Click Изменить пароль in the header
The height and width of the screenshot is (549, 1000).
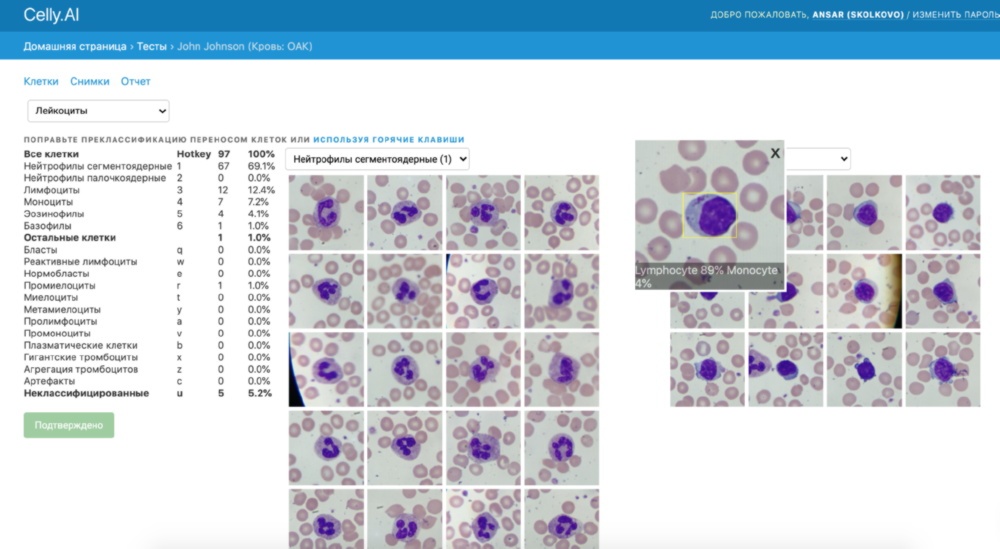click(956, 15)
